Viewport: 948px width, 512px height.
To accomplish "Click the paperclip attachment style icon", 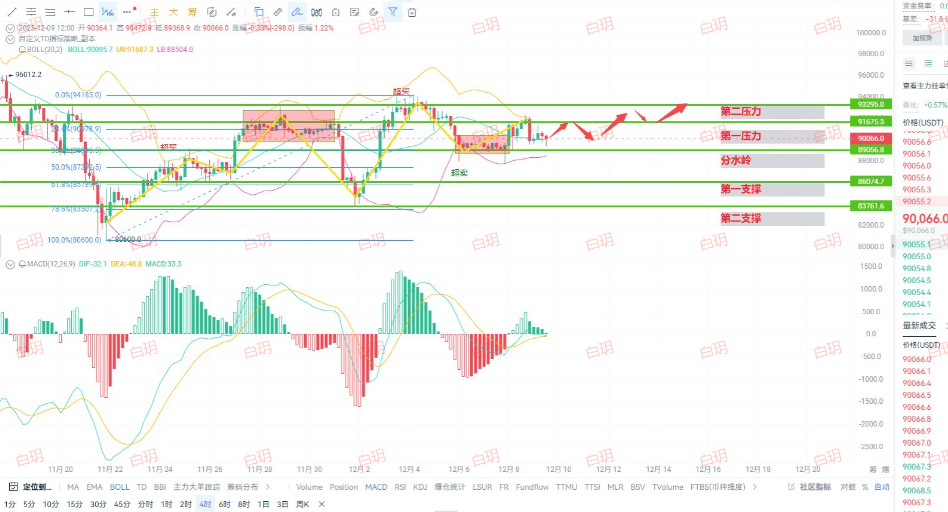I will [x=374, y=12].
